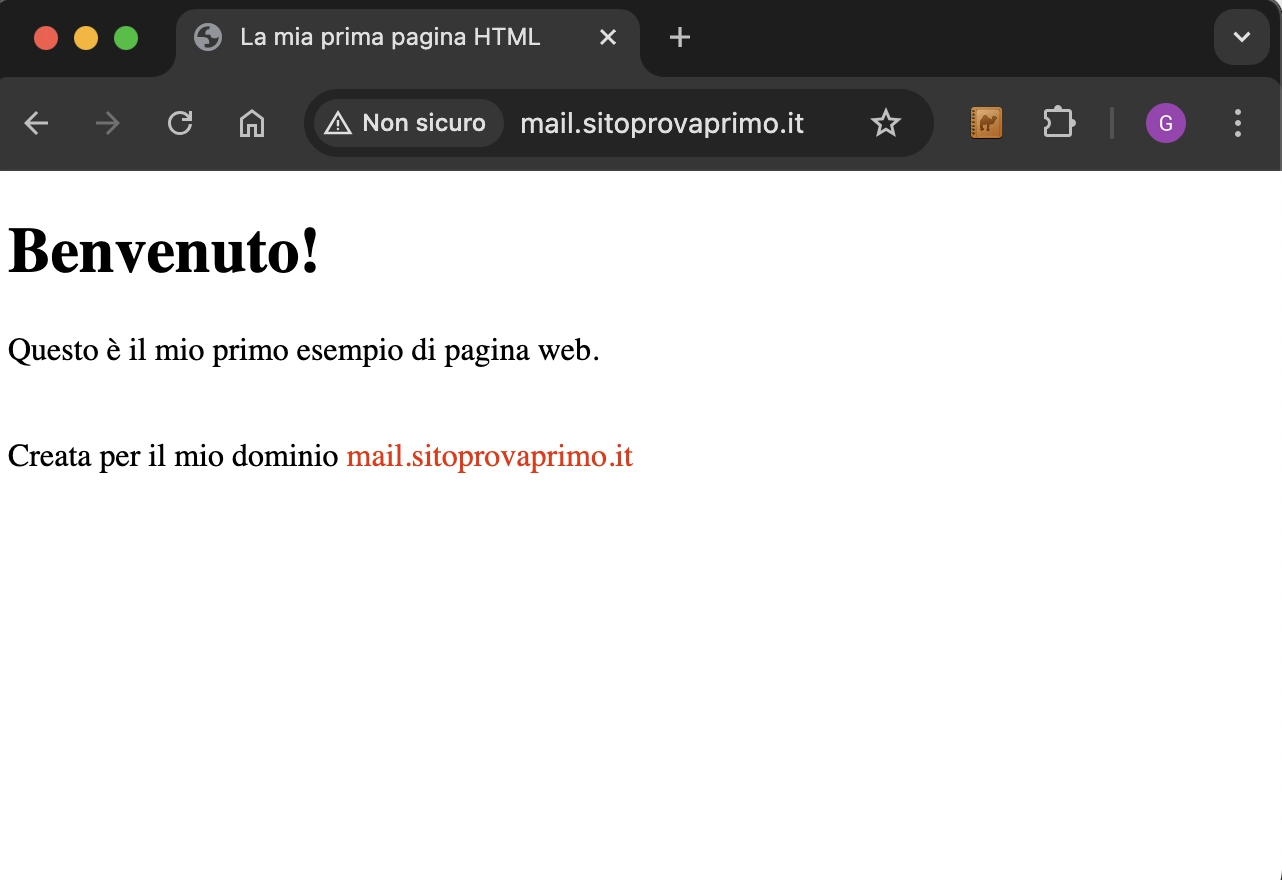Open the Chrome three-dot menu

(x=1238, y=123)
